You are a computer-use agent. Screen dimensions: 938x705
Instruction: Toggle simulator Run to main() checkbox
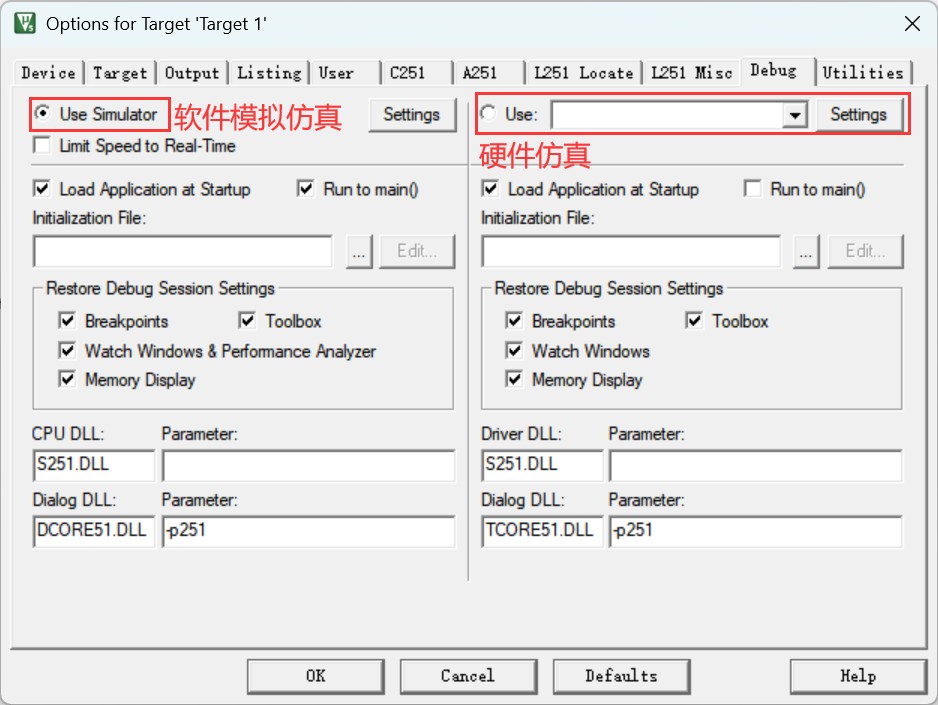click(x=305, y=189)
